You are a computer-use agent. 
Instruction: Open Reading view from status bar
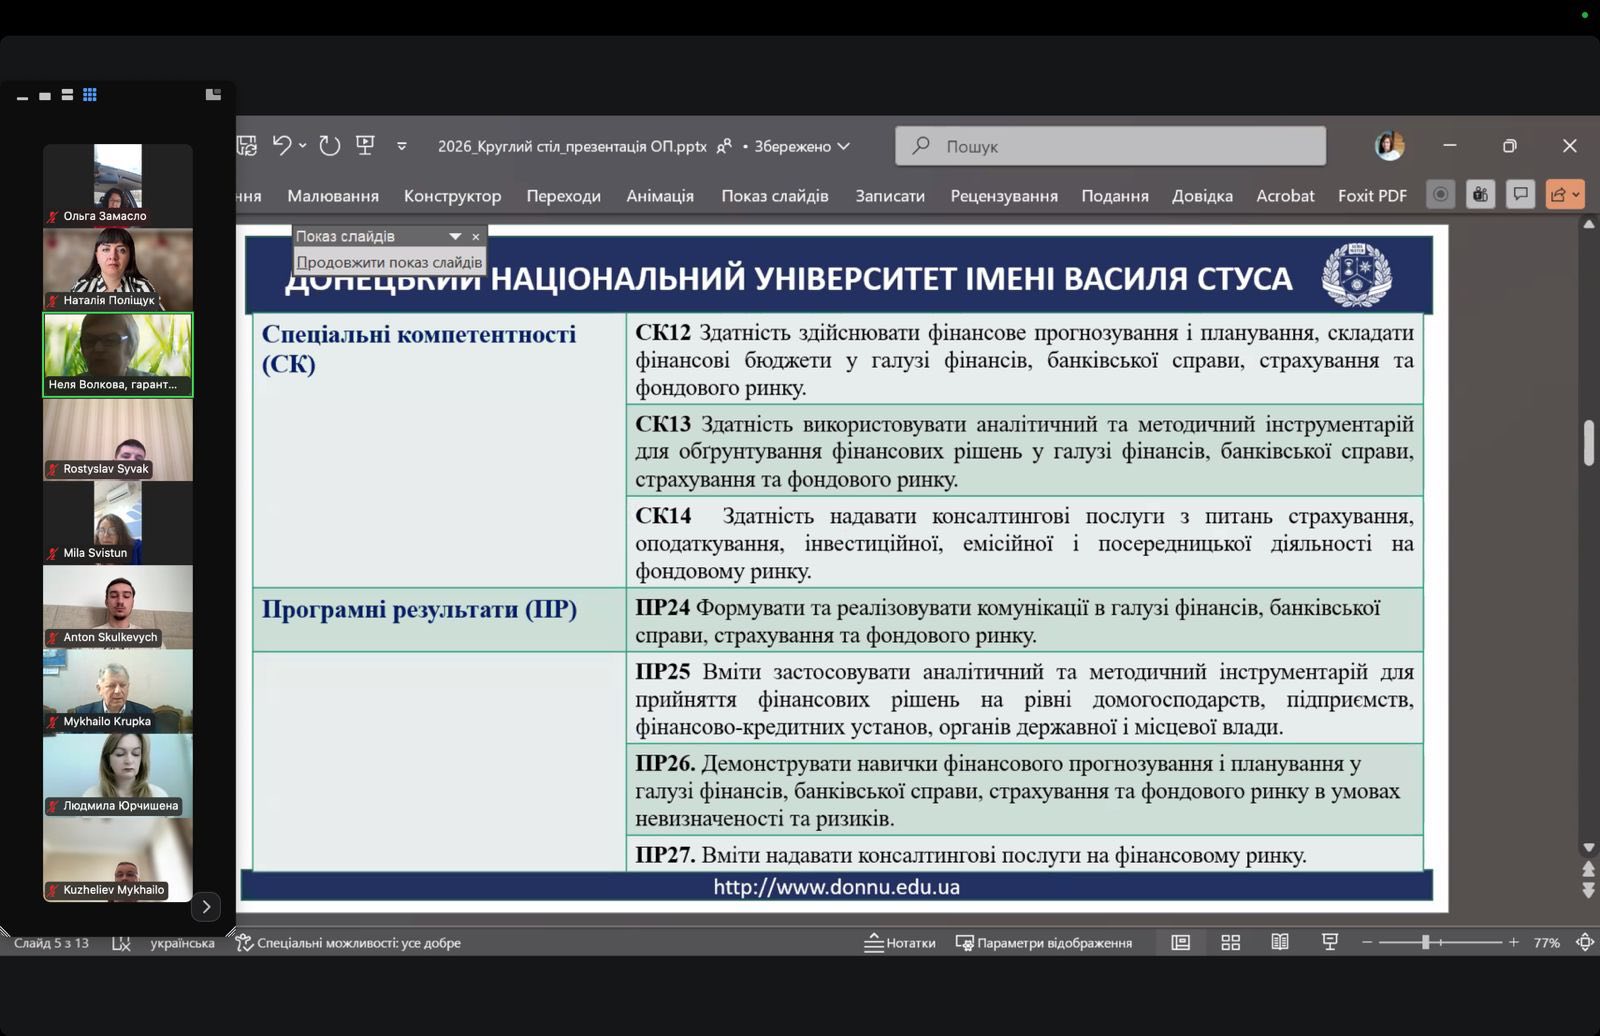tap(1279, 943)
